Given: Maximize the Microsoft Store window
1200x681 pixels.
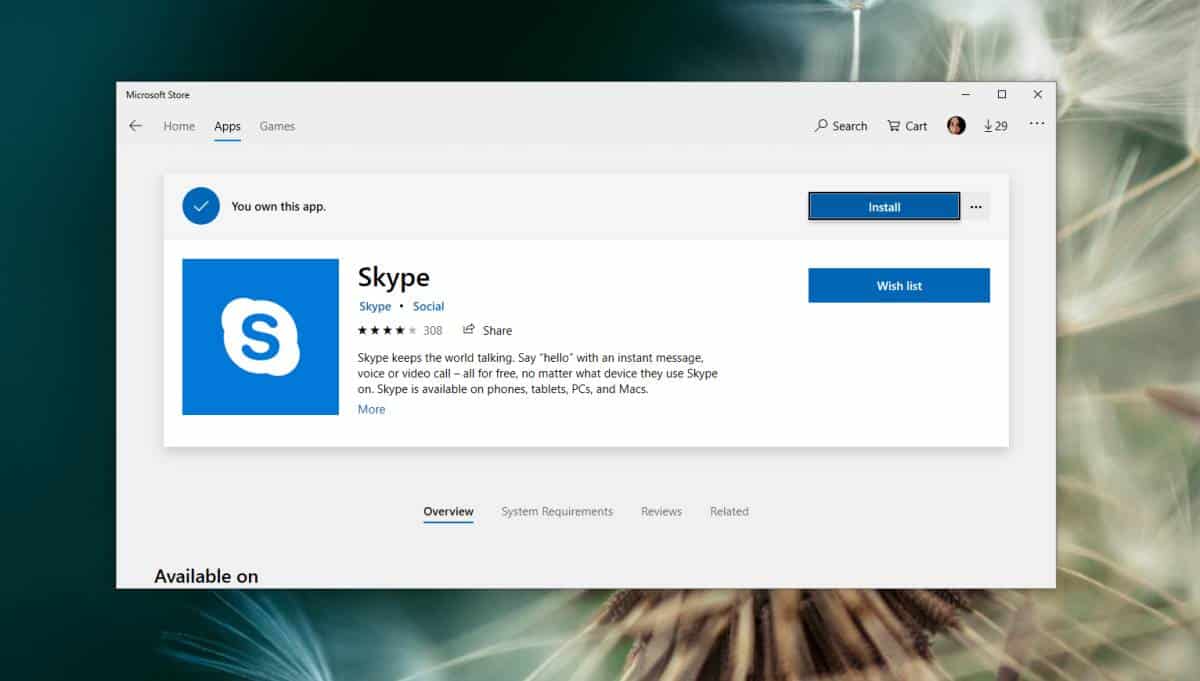Looking at the screenshot, I should pyautogui.click(x=1002, y=95).
